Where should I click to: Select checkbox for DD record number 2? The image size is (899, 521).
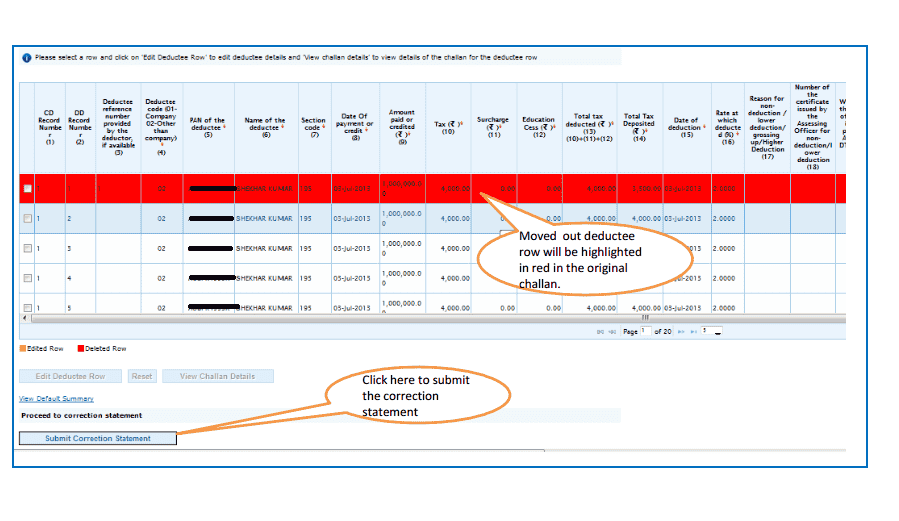click(x=28, y=218)
